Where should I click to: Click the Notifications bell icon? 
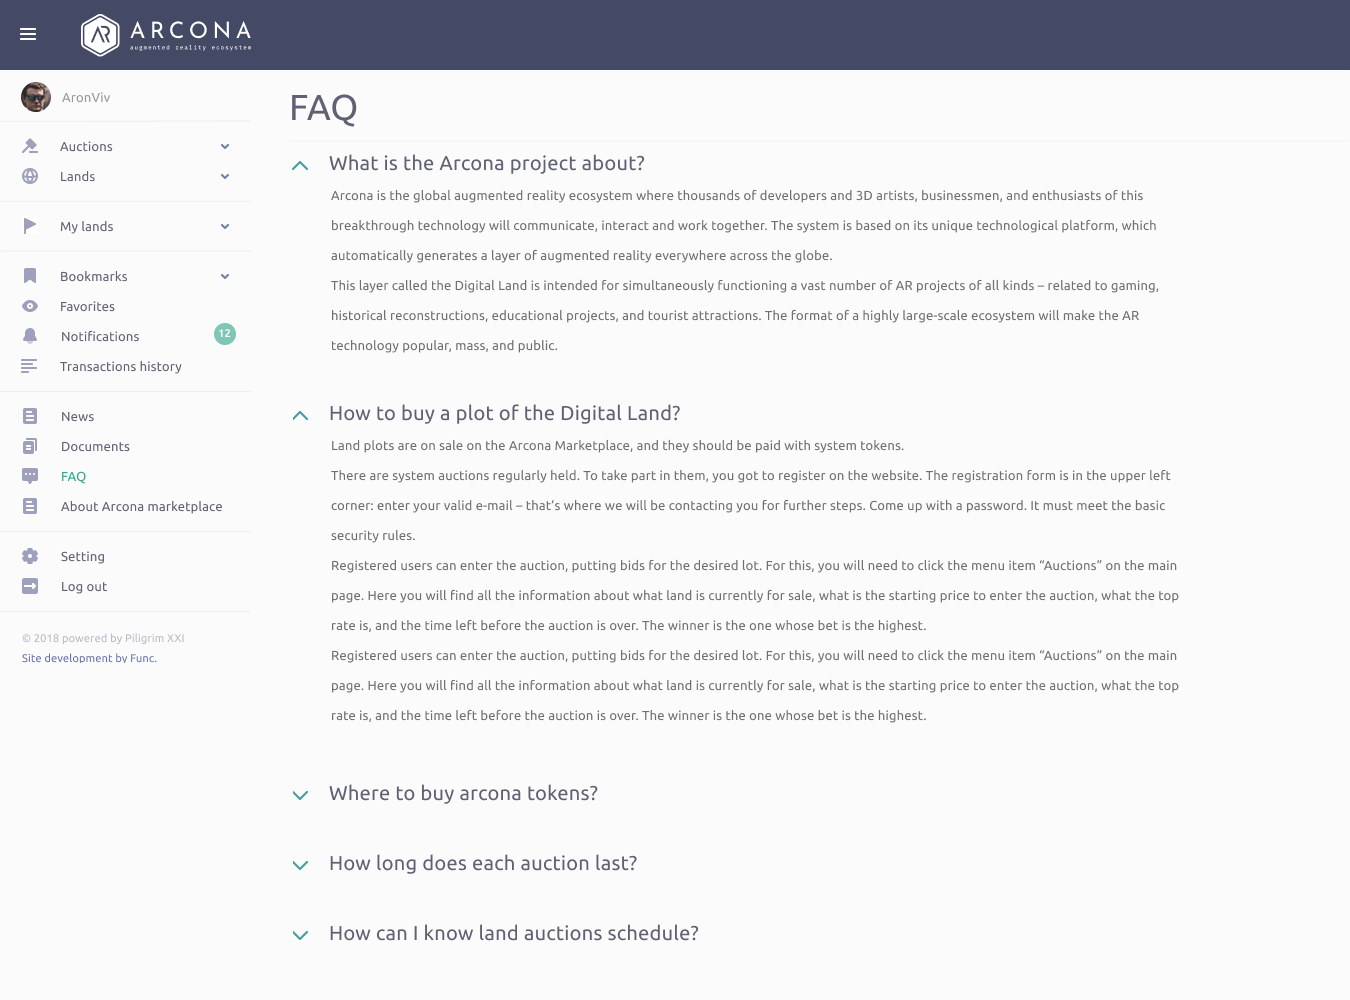pos(30,336)
